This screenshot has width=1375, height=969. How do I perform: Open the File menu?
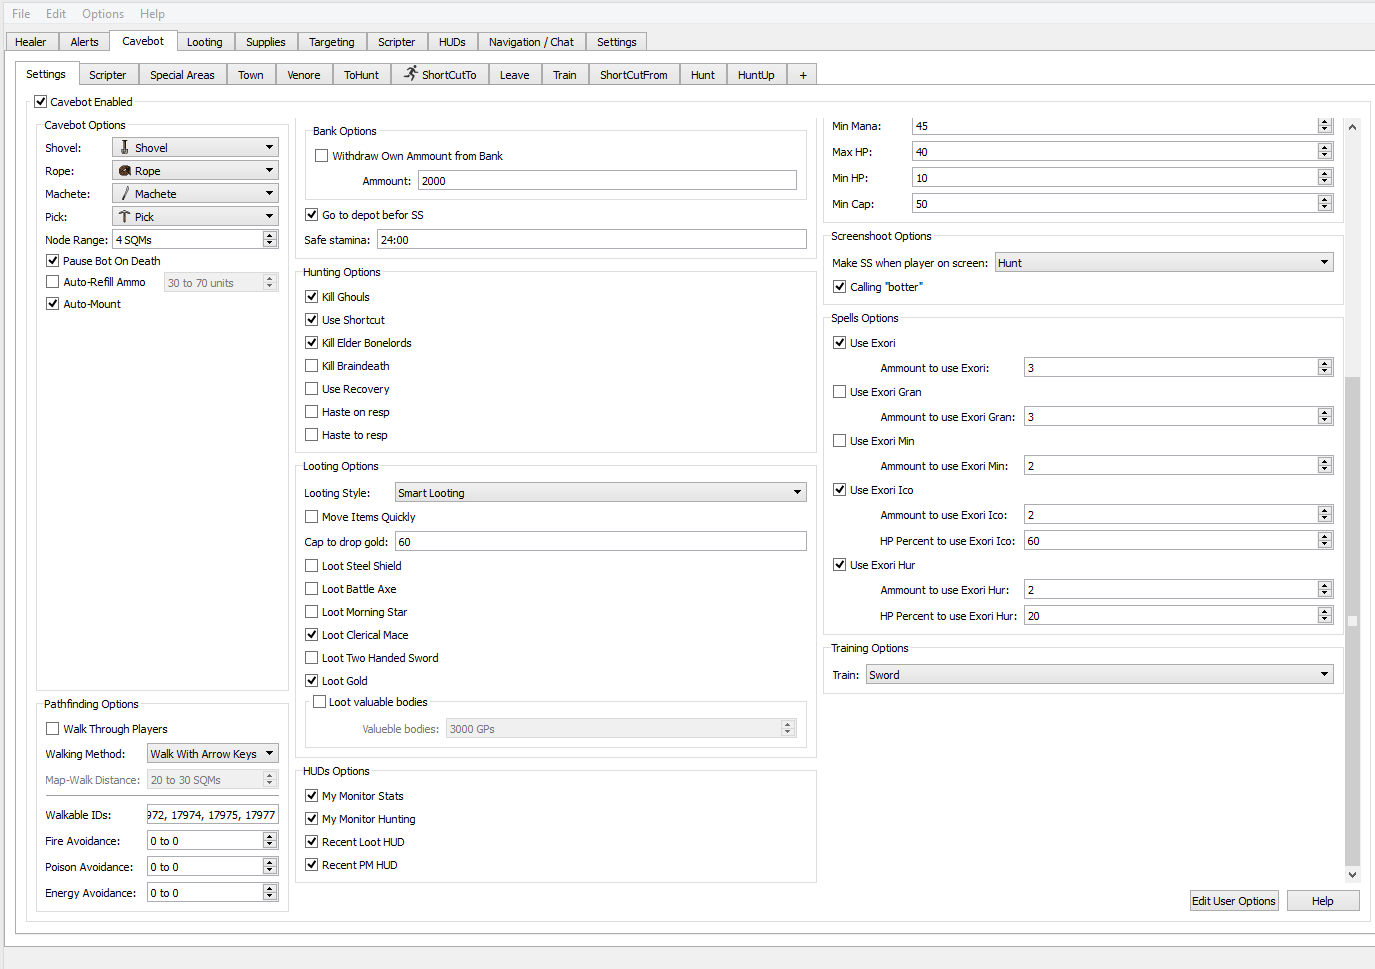click(21, 14)
